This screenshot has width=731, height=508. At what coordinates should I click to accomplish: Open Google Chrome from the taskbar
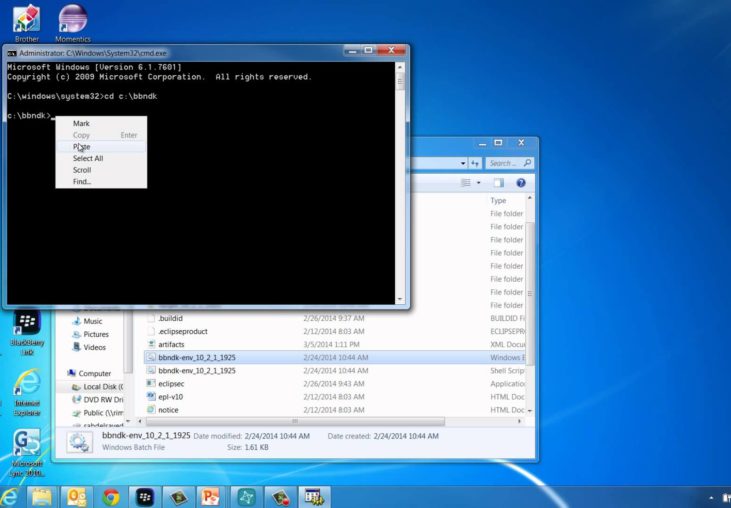(x=110, y=496)
